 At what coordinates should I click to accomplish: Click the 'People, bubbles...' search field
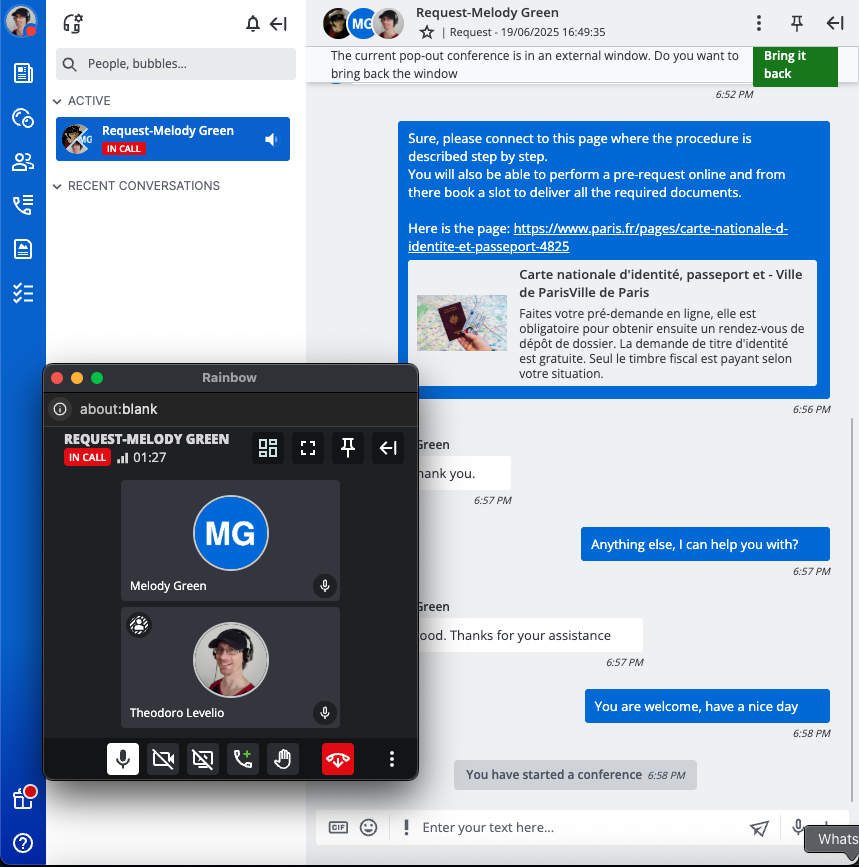(x=176, y=64)
